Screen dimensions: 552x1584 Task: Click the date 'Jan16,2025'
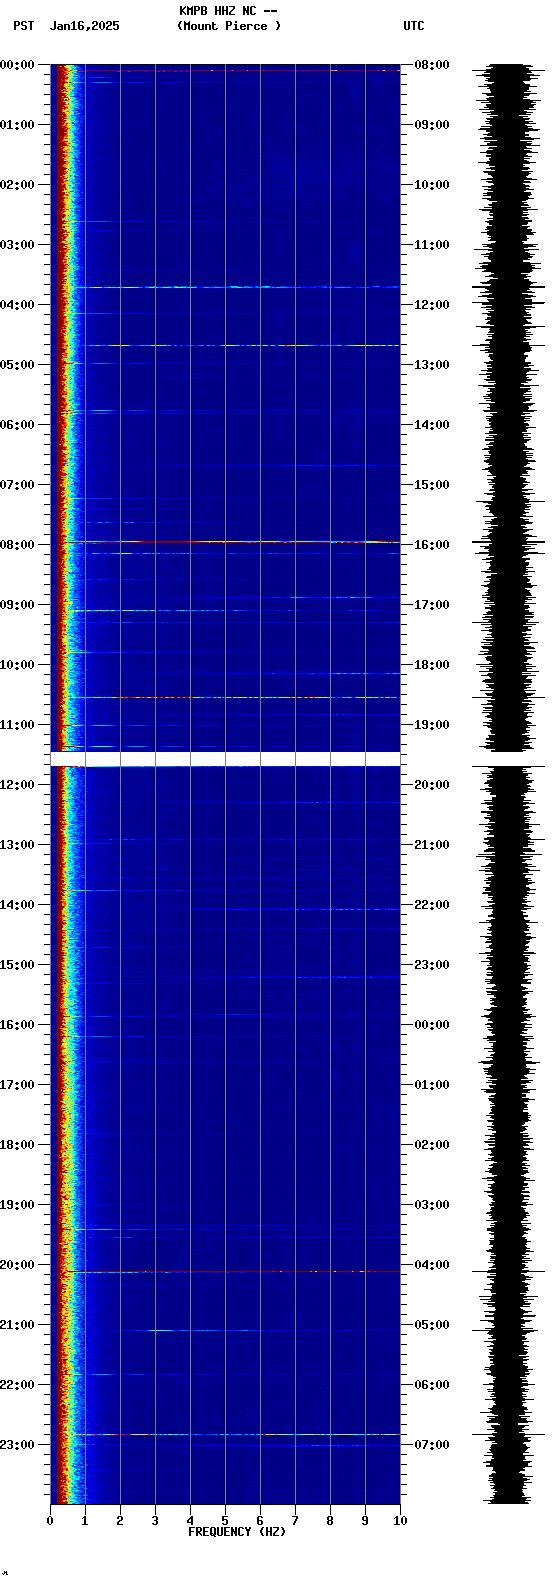pyautogui.click(x=85, y=26)
